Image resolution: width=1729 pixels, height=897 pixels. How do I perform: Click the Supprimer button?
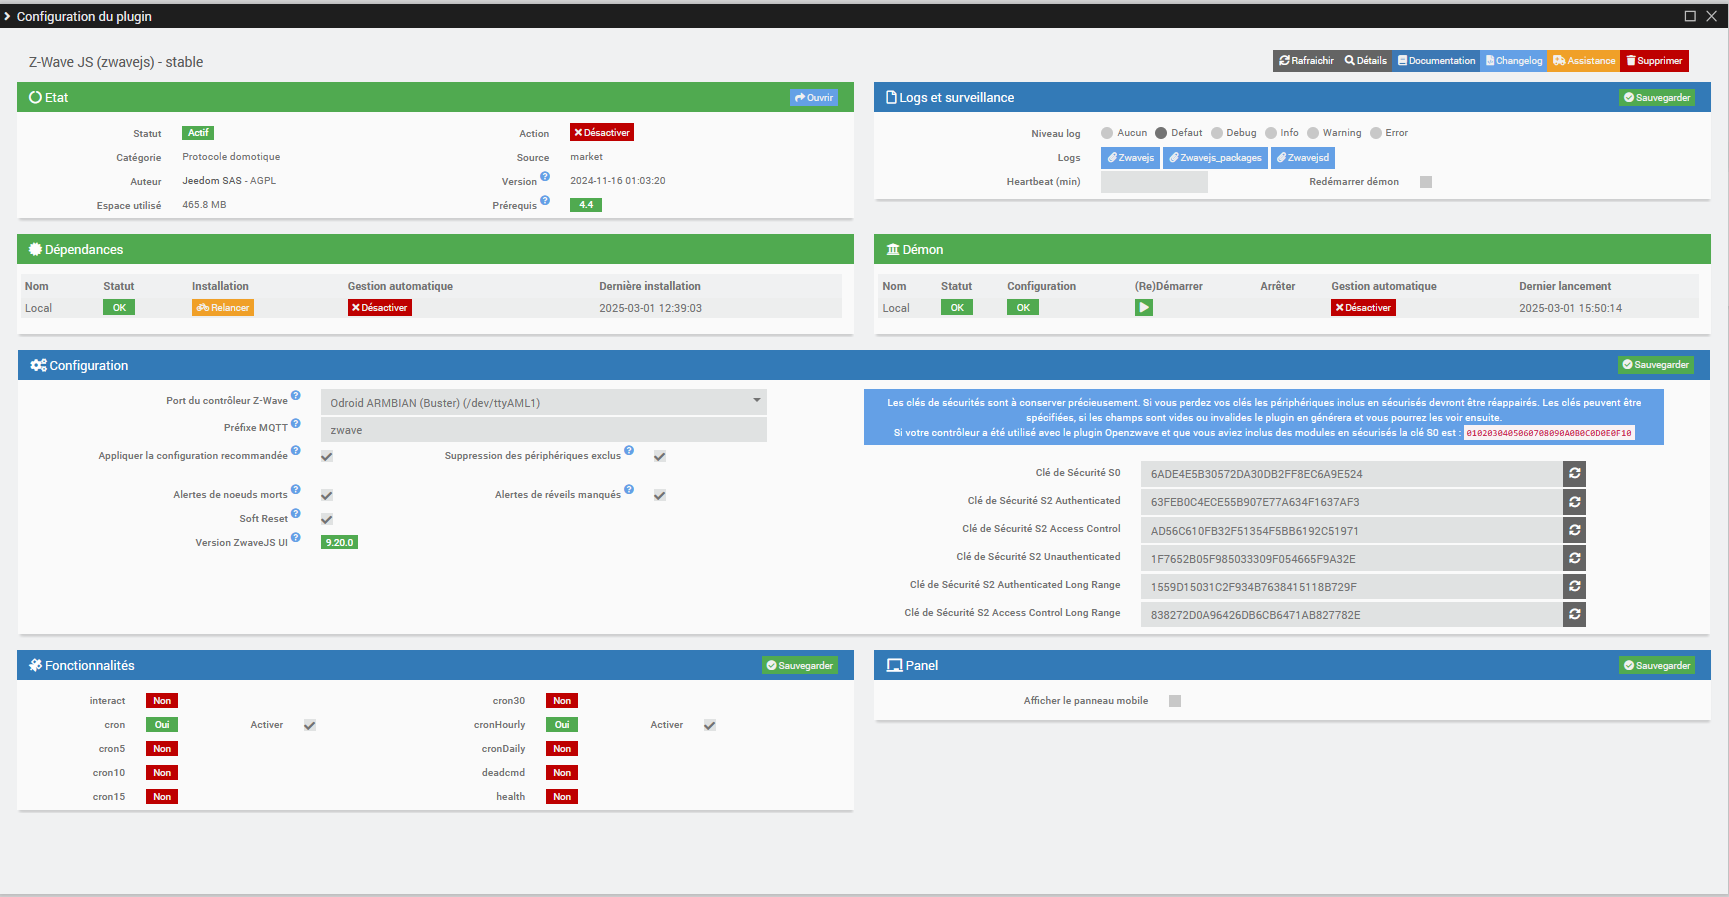click(1654, 61)
